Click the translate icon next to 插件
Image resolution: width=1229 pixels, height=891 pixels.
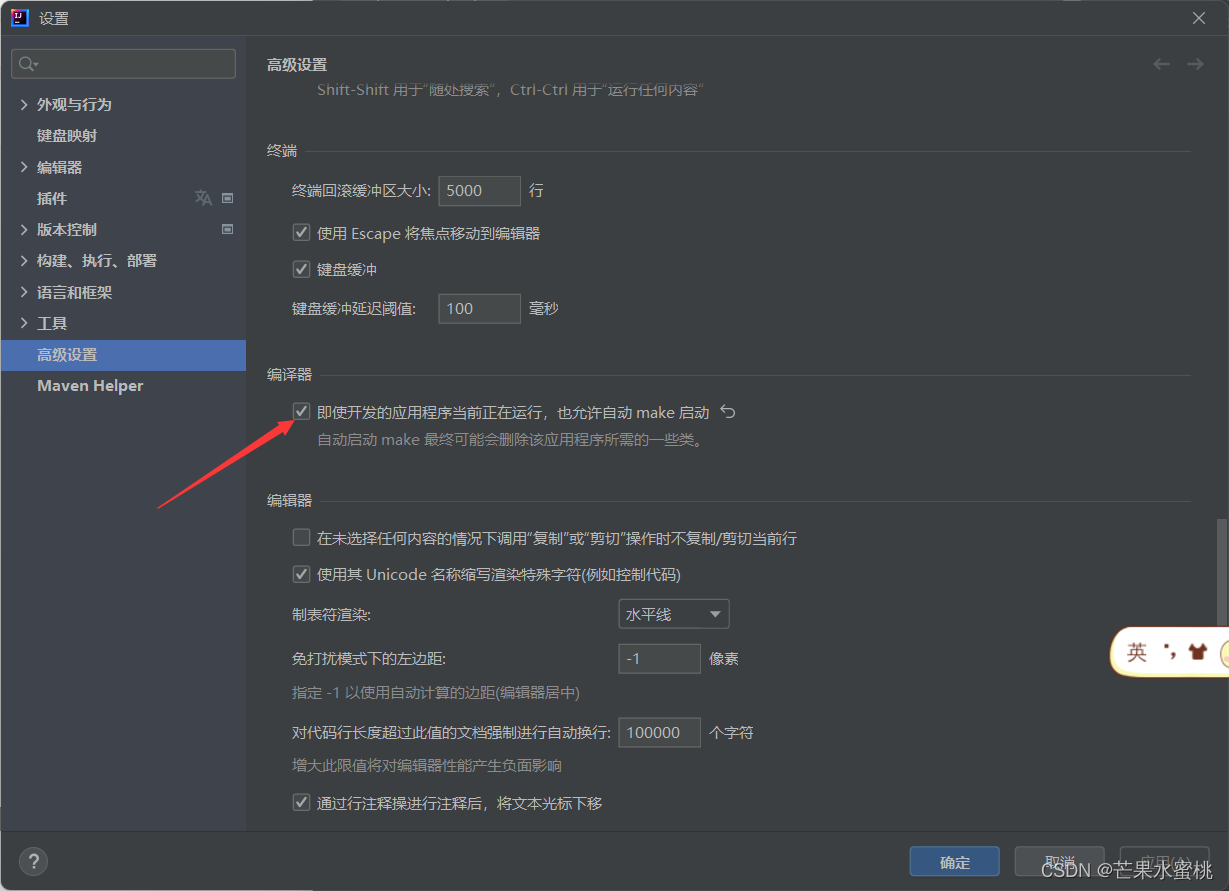203,198
